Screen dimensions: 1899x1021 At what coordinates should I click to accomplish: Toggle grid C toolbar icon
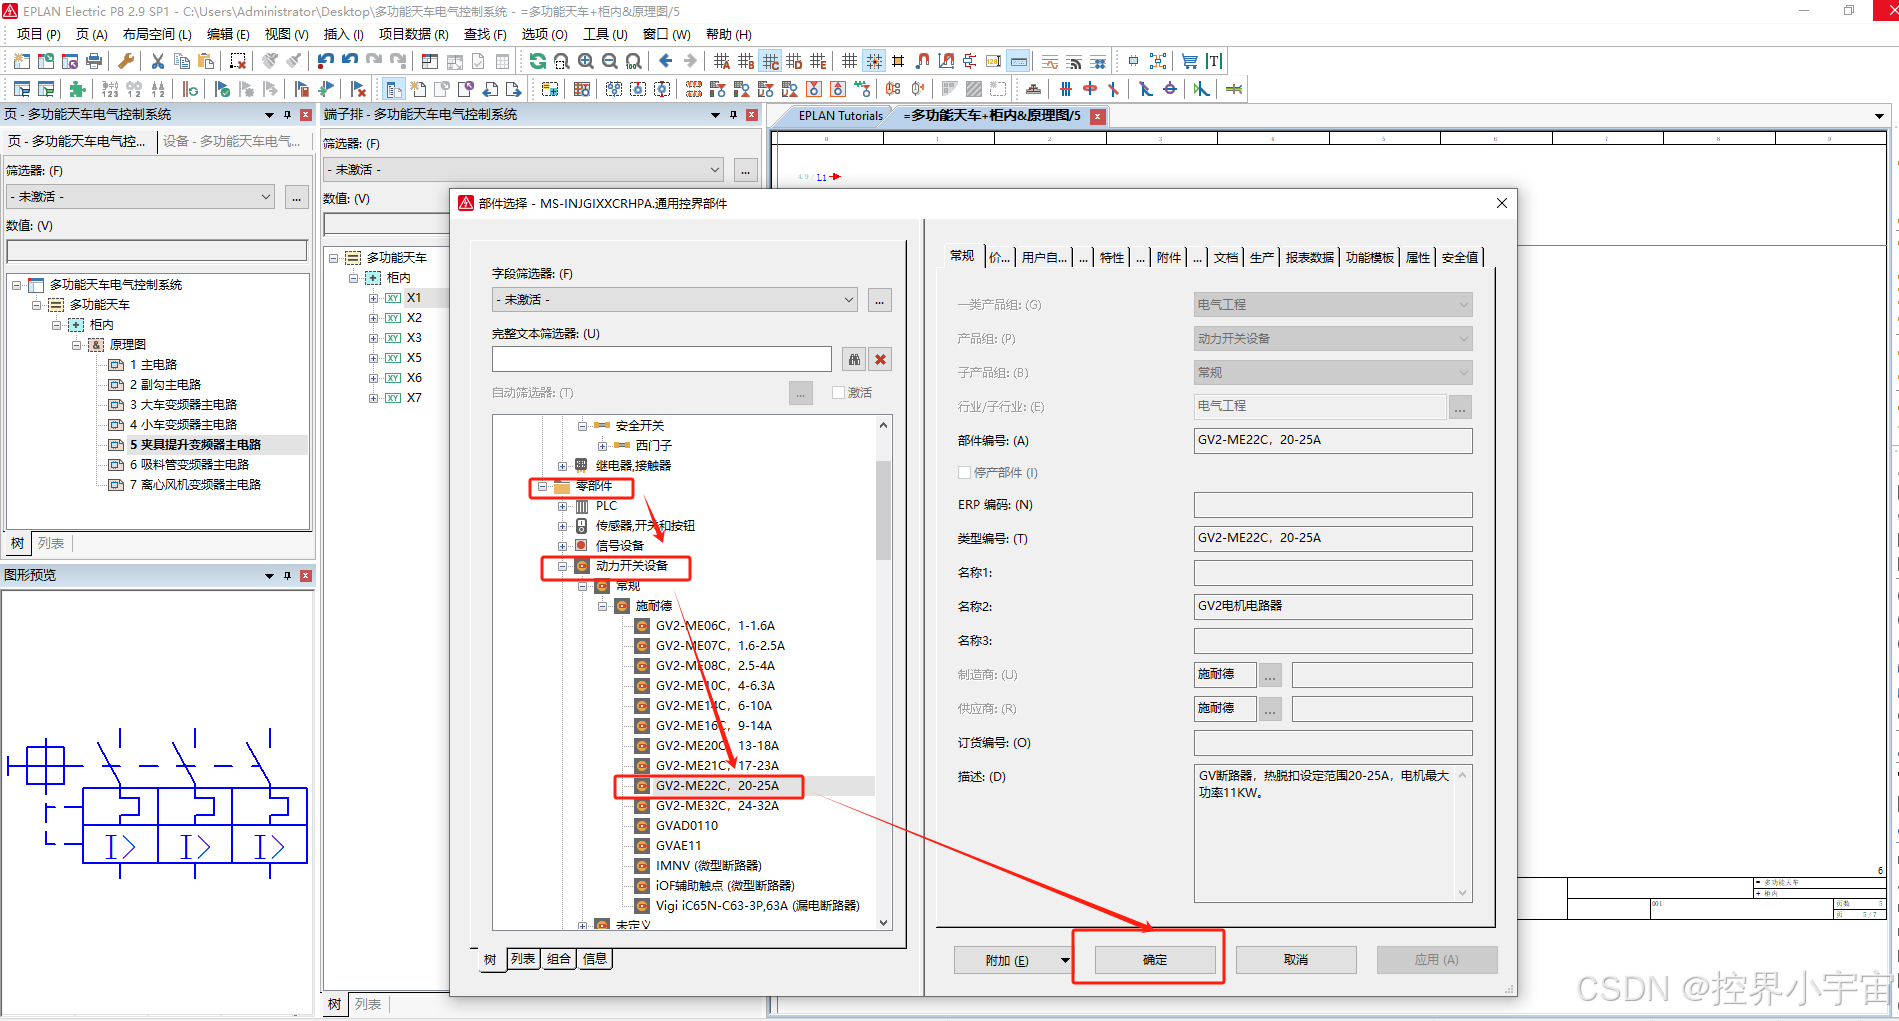(x=770, y=61)
